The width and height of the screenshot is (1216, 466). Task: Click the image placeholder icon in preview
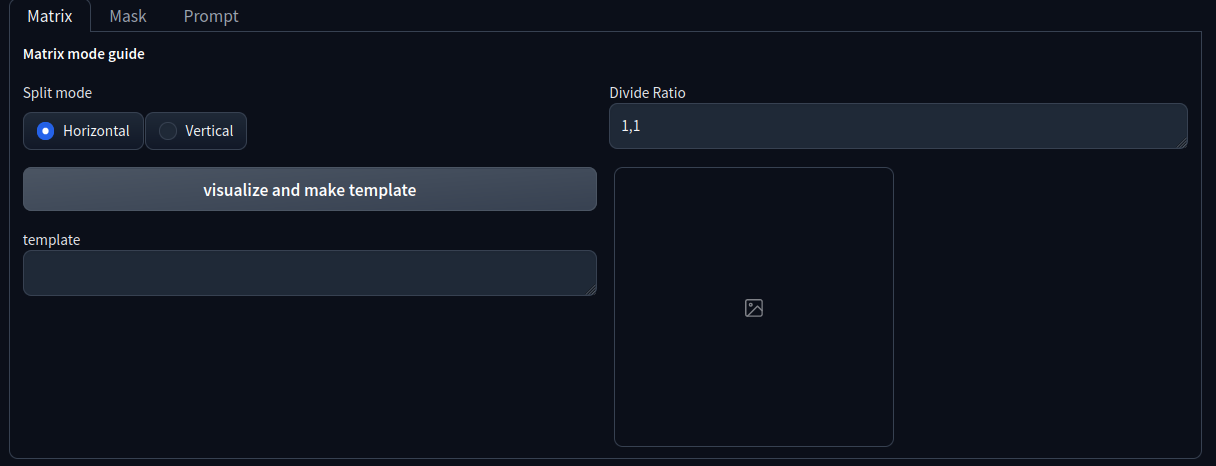(754, 308)
